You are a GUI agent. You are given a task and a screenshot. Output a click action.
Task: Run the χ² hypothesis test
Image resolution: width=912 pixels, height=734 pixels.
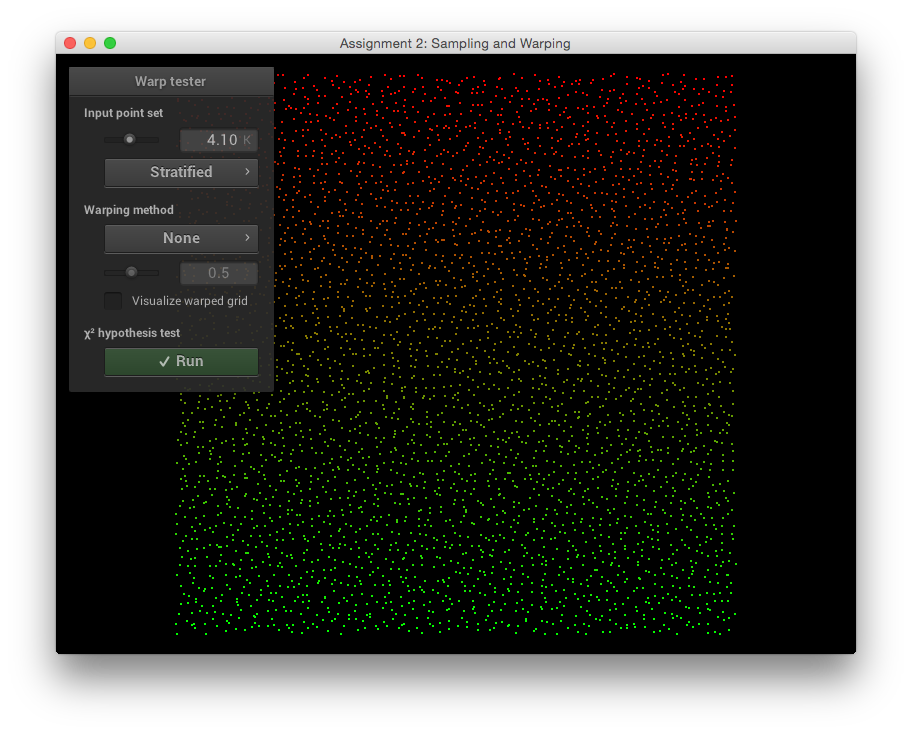[182, 362]
